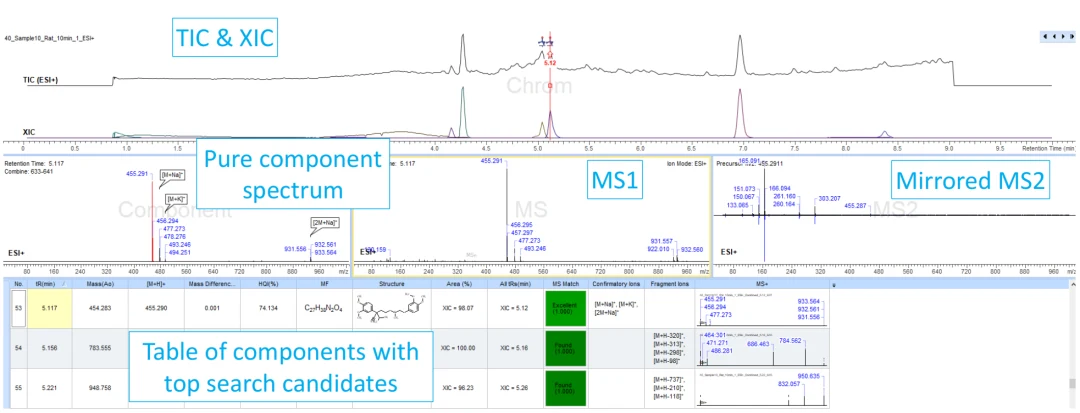Viewport: 1080px width, 413px height.
Task: Select row number 53 in components table
Action: pyautogui.click(x=19, y=308)
